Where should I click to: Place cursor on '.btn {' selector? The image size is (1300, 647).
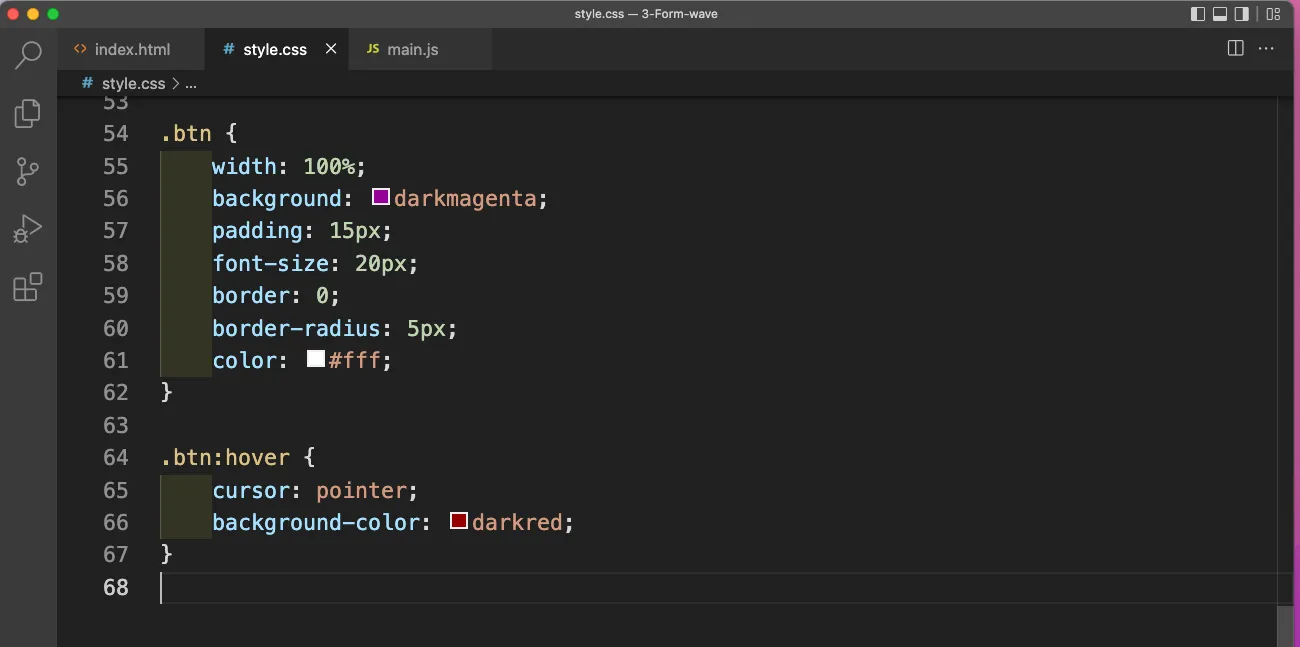(198, 133)
